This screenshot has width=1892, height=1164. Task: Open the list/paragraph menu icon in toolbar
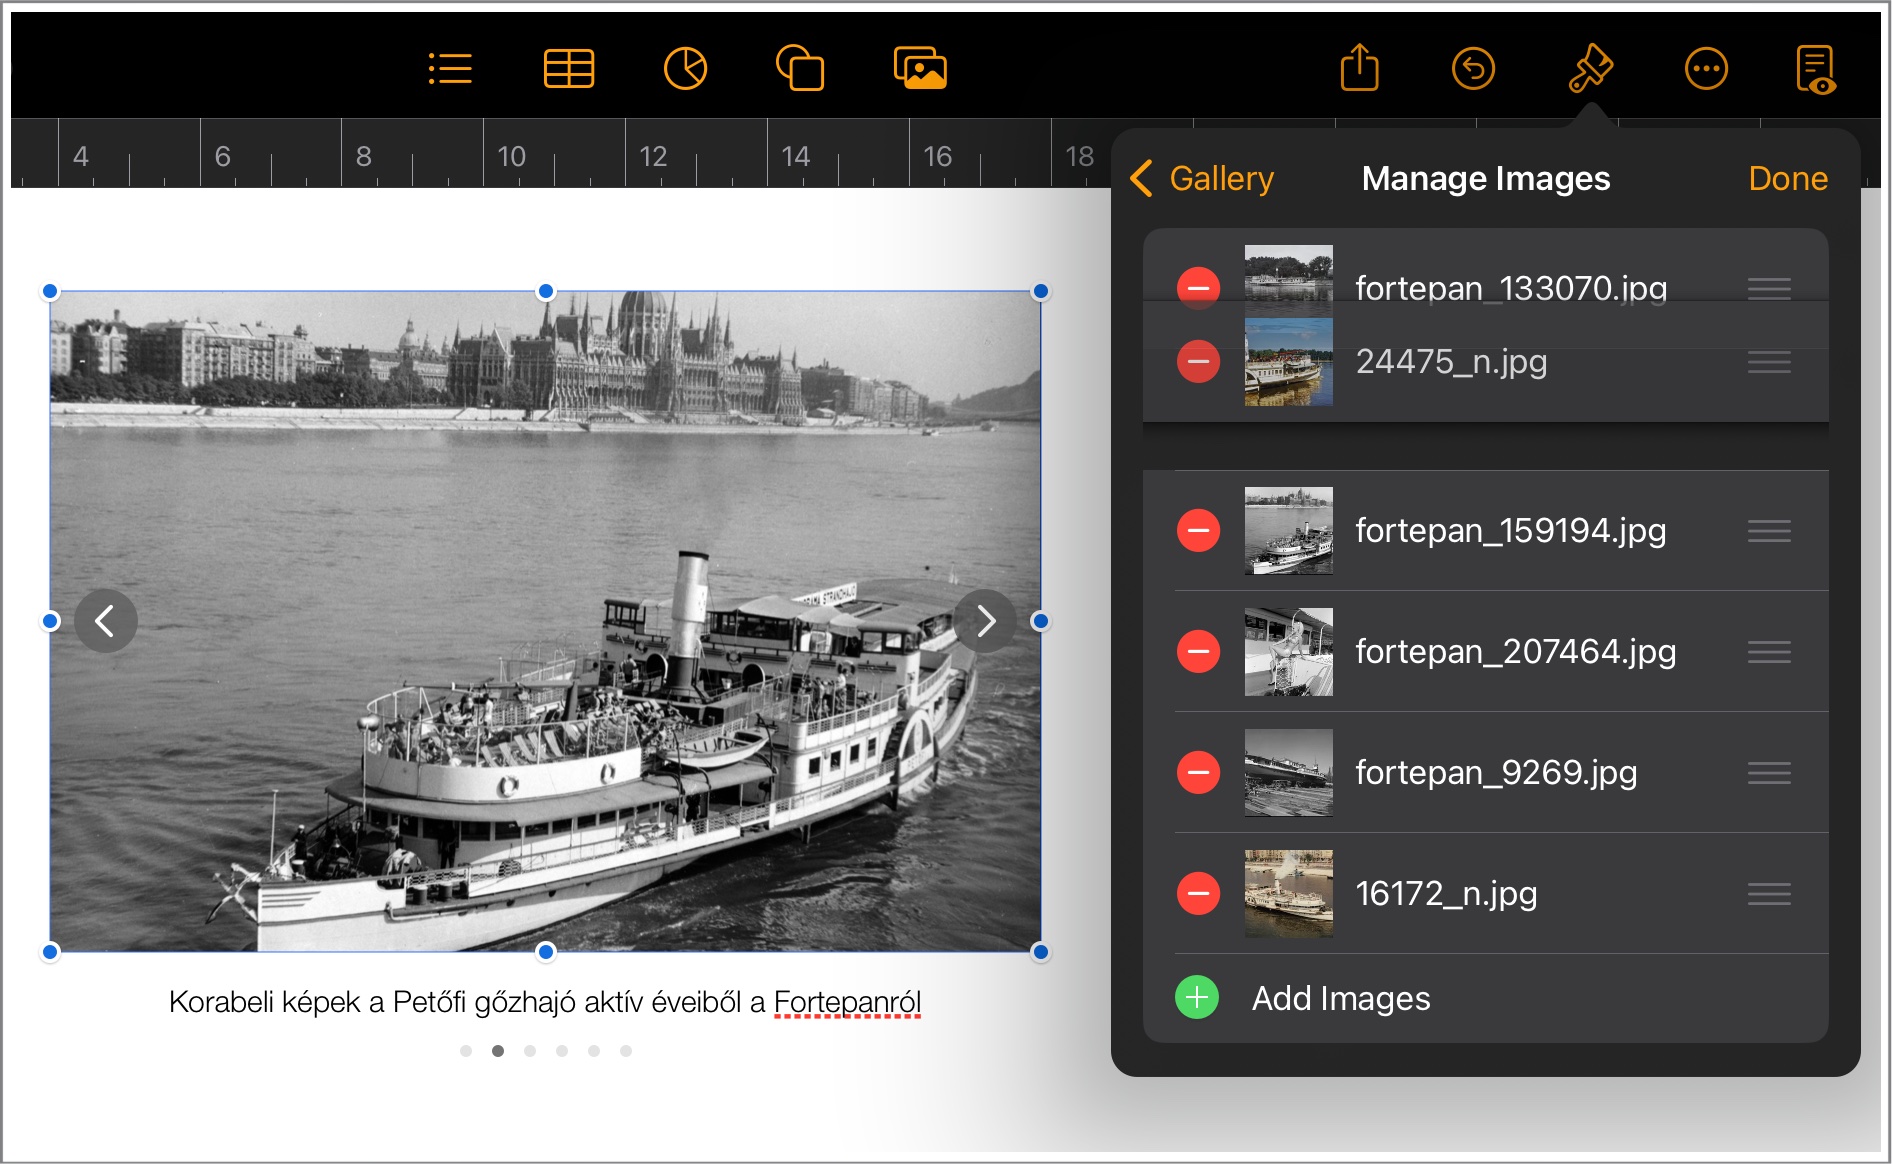click(x=450, y=69)
